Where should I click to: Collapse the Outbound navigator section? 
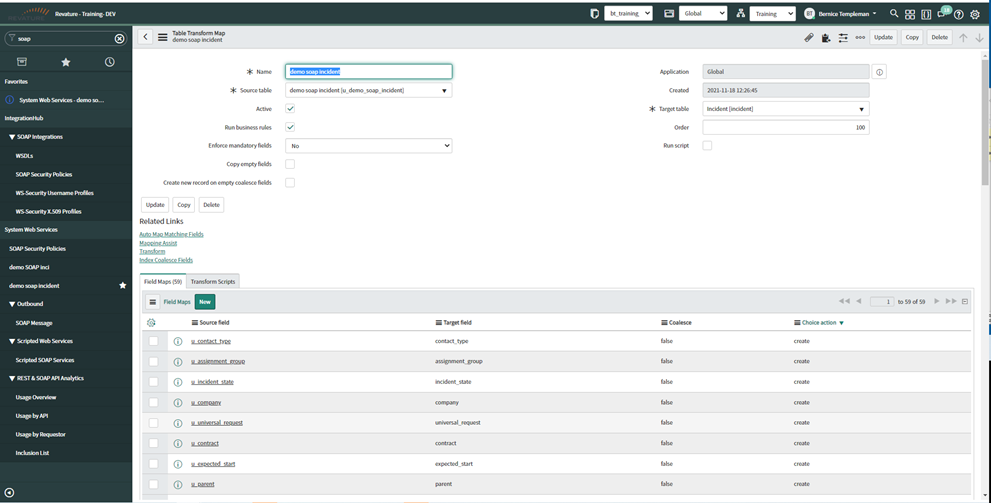coord(26,304)
